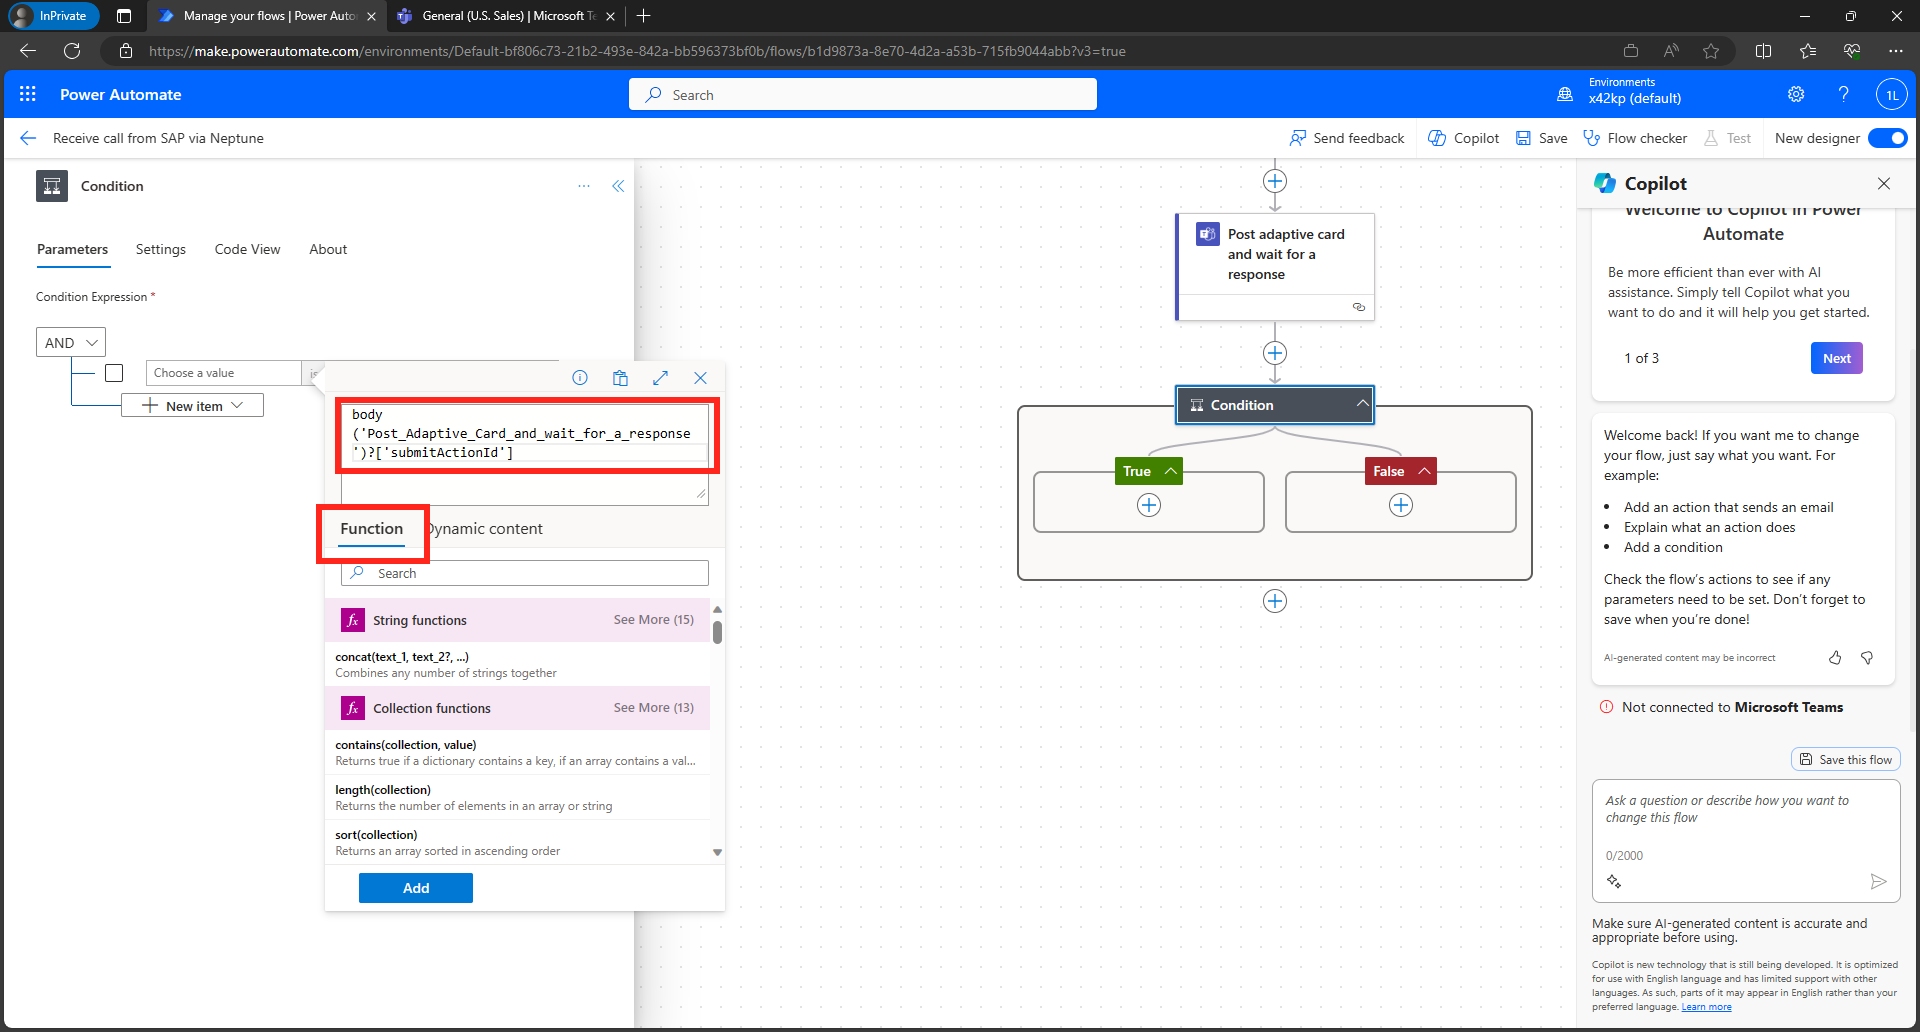Go back using the arrow beside flow name
Screen dimensions: 1920x1032
coord(28,138)
